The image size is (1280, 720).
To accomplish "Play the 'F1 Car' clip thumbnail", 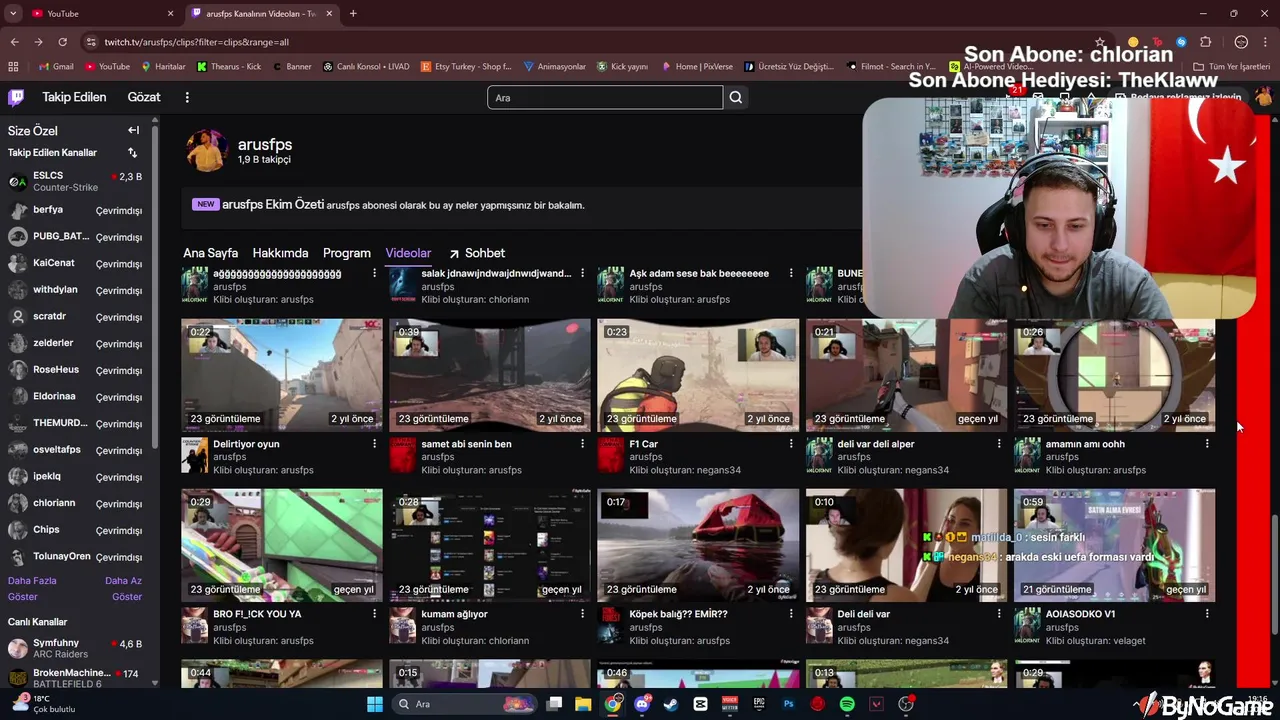I will tap(698, 375).
